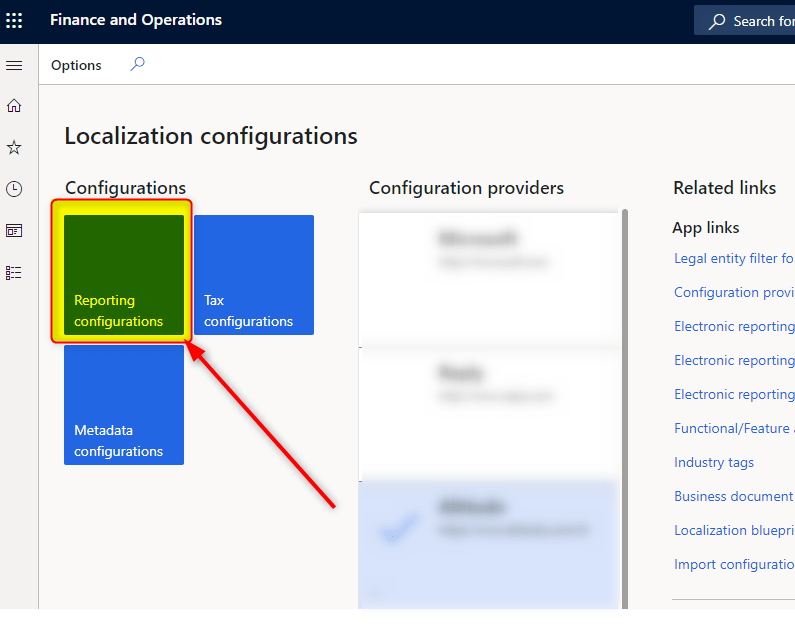Open Workspaces icon in sidebar
795x625 pixels.
14,231
